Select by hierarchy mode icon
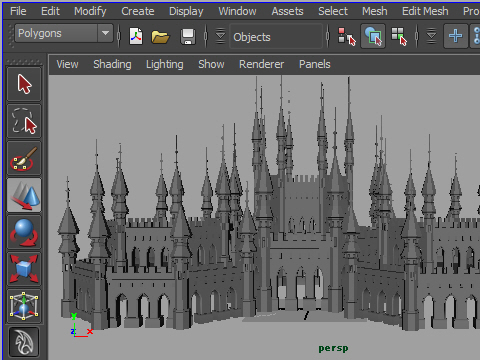Viewport: 480px width, 360px height. (x=347, y=36)
